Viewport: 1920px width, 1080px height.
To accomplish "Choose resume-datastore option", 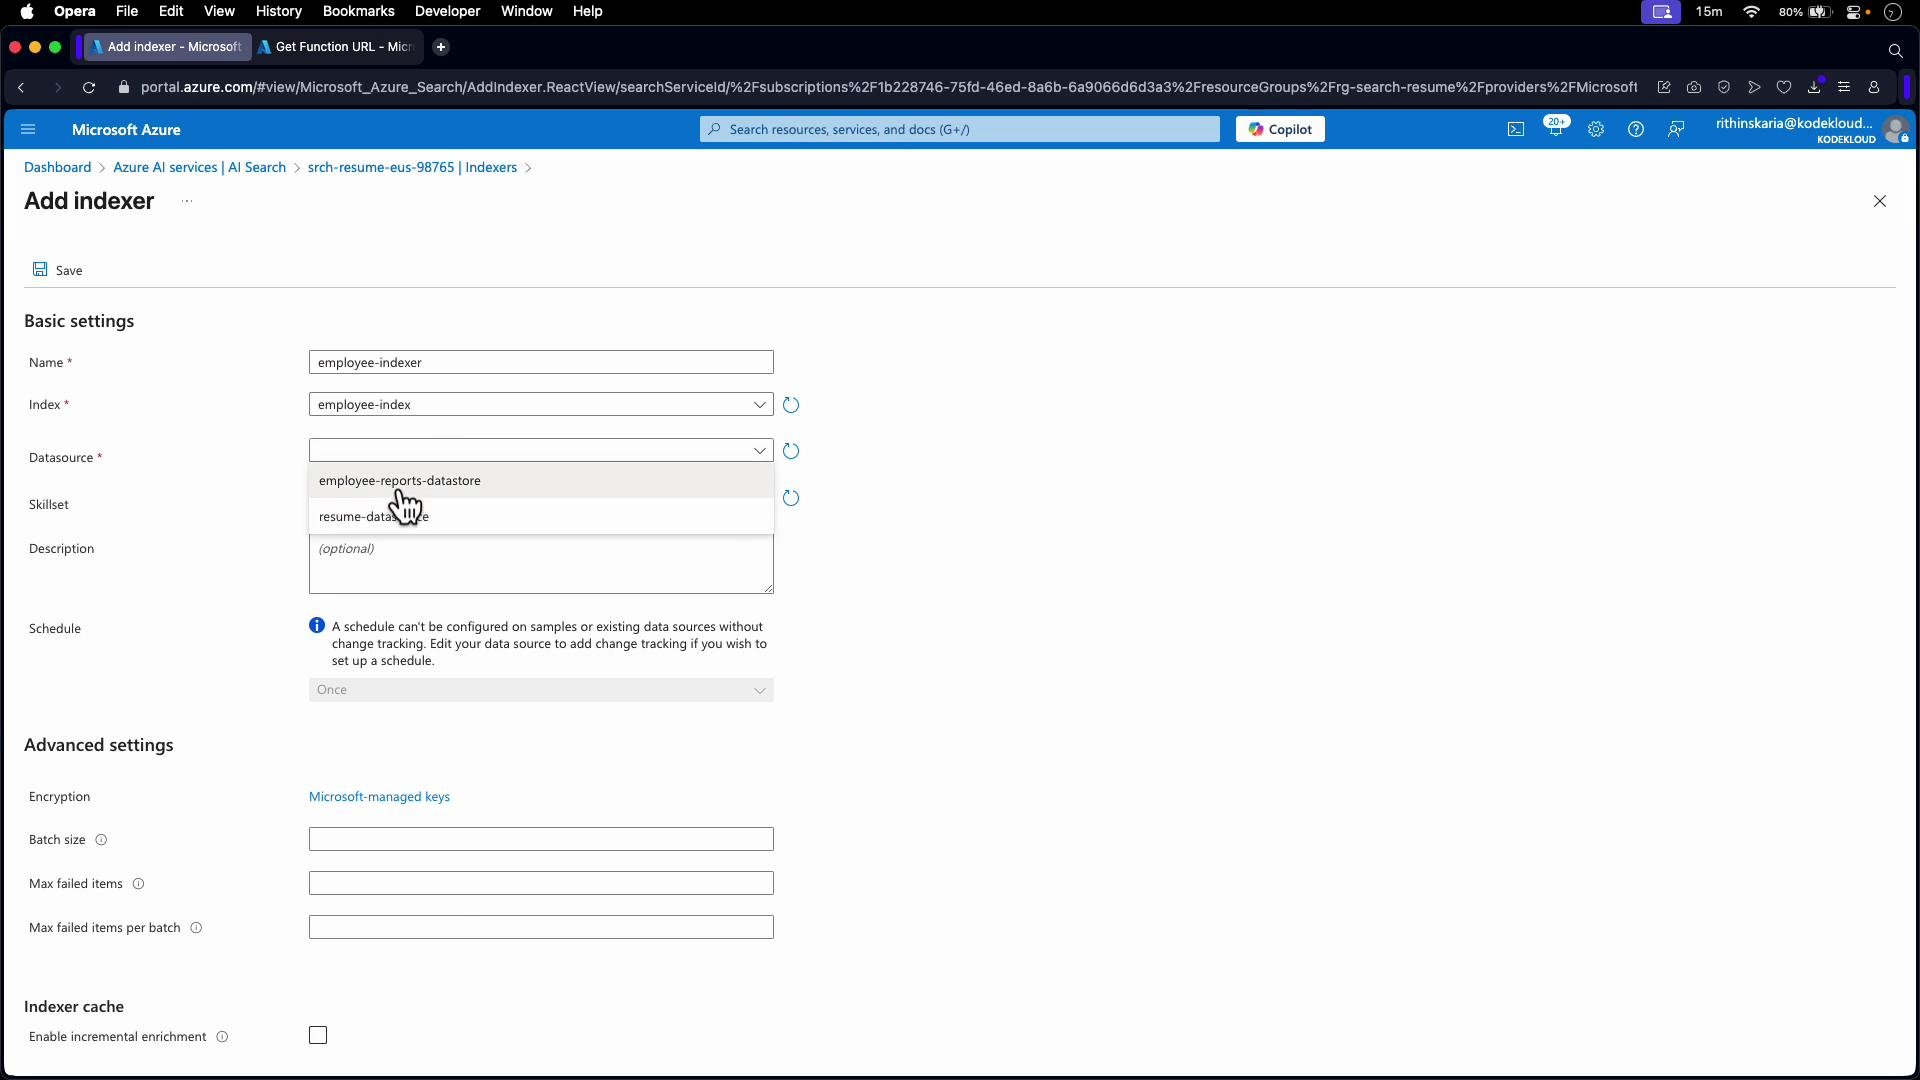I will click(x=541, y=517).
